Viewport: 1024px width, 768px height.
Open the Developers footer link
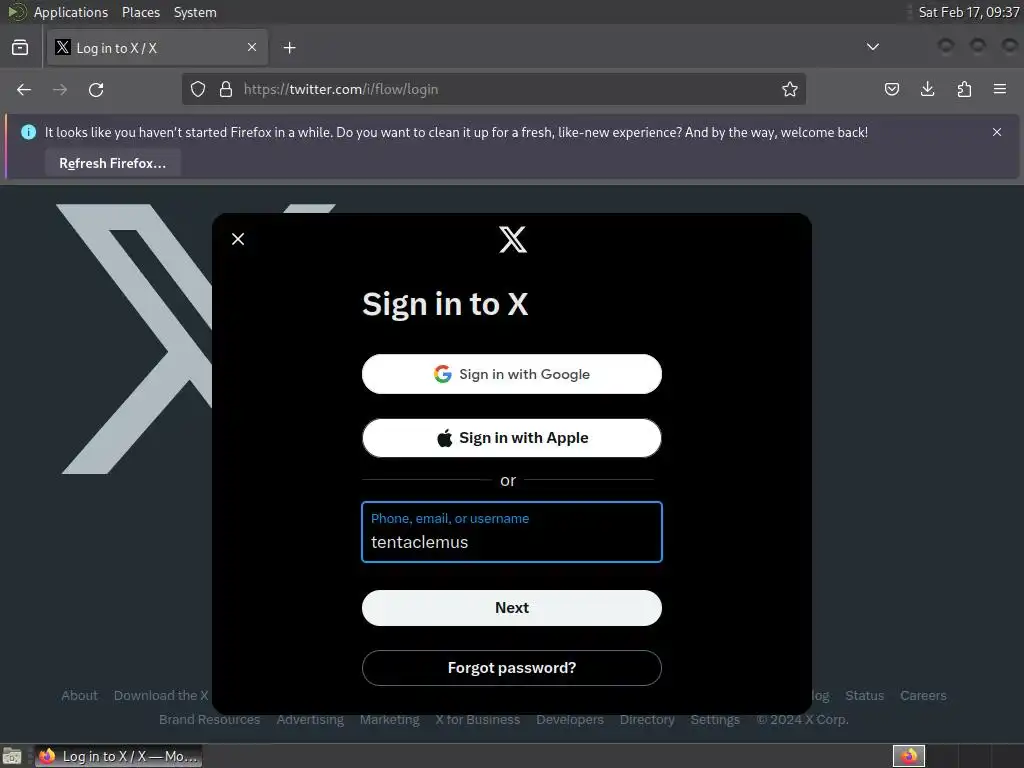click(x=570, y=720)
